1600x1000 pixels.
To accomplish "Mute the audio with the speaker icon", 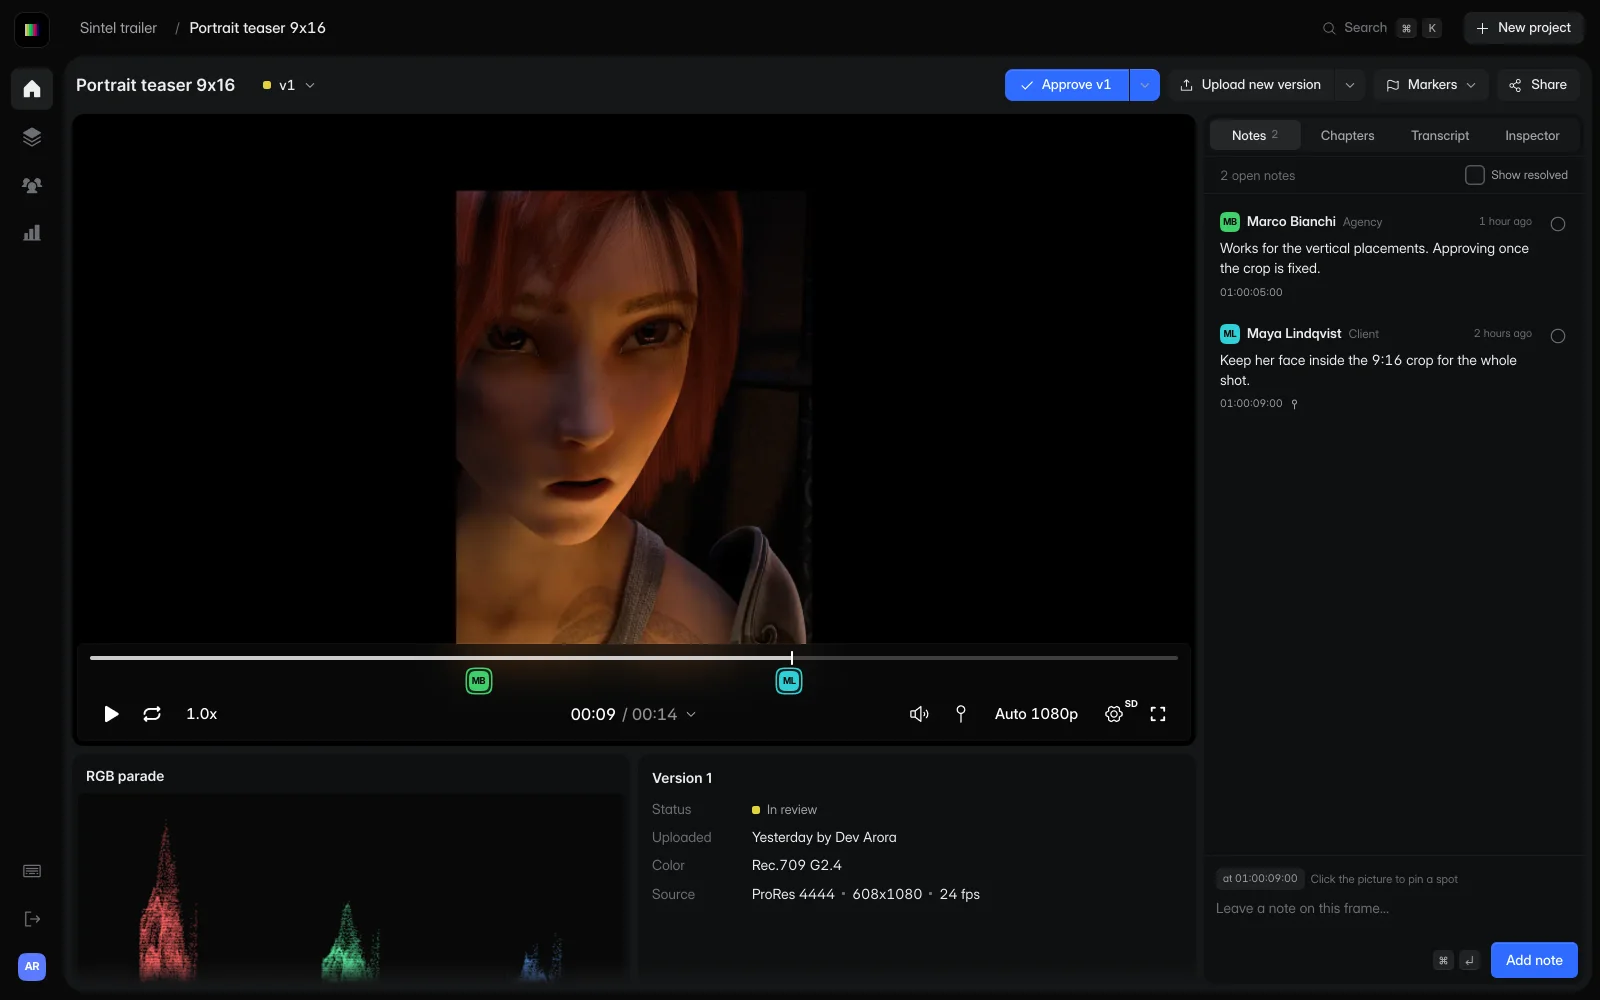I will point(919,714).
